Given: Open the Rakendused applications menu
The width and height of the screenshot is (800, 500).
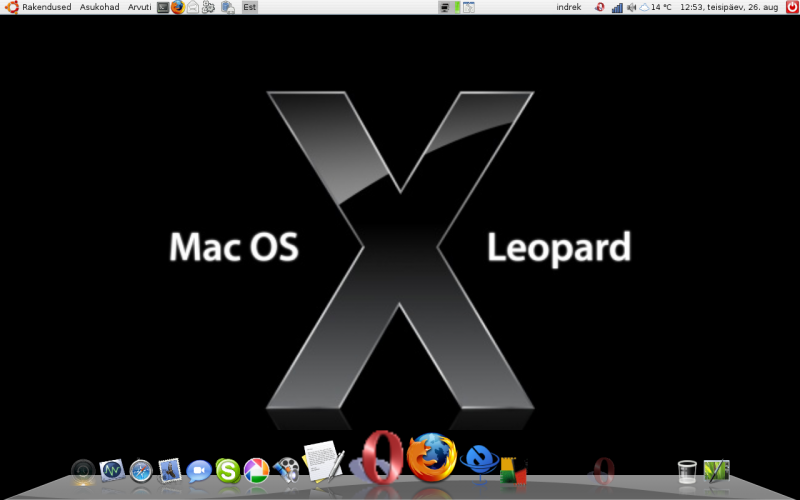Looking at the screenshot, I should [x=46, y=7].
